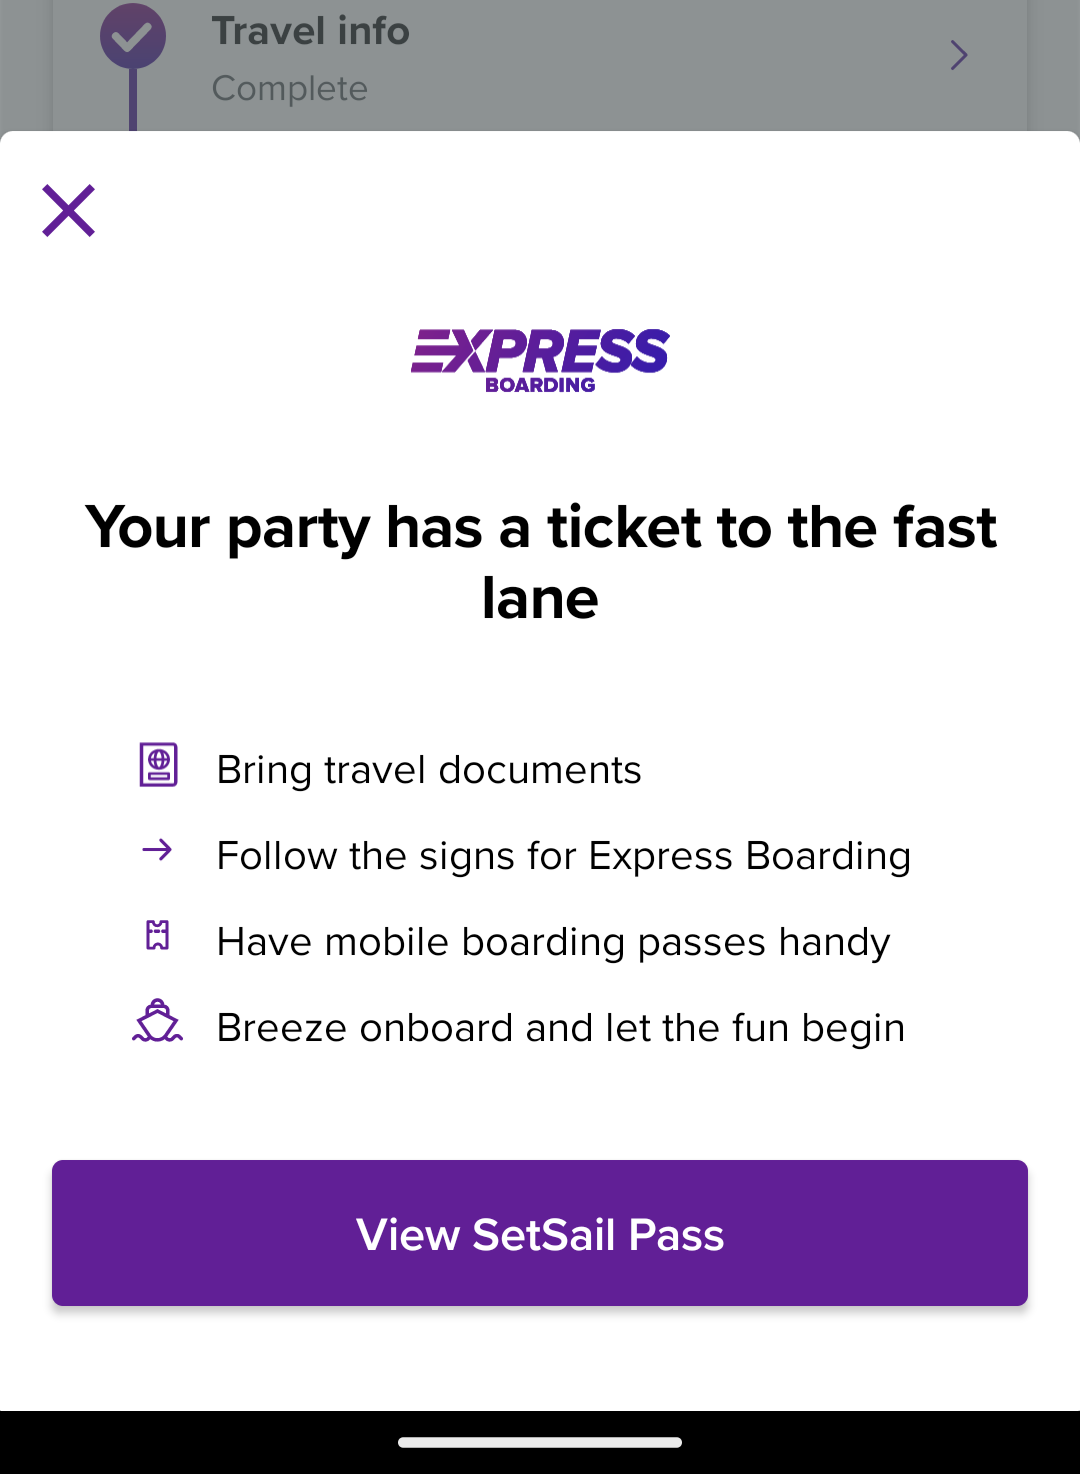Tap the cruise ship icon

point(158,1021)
